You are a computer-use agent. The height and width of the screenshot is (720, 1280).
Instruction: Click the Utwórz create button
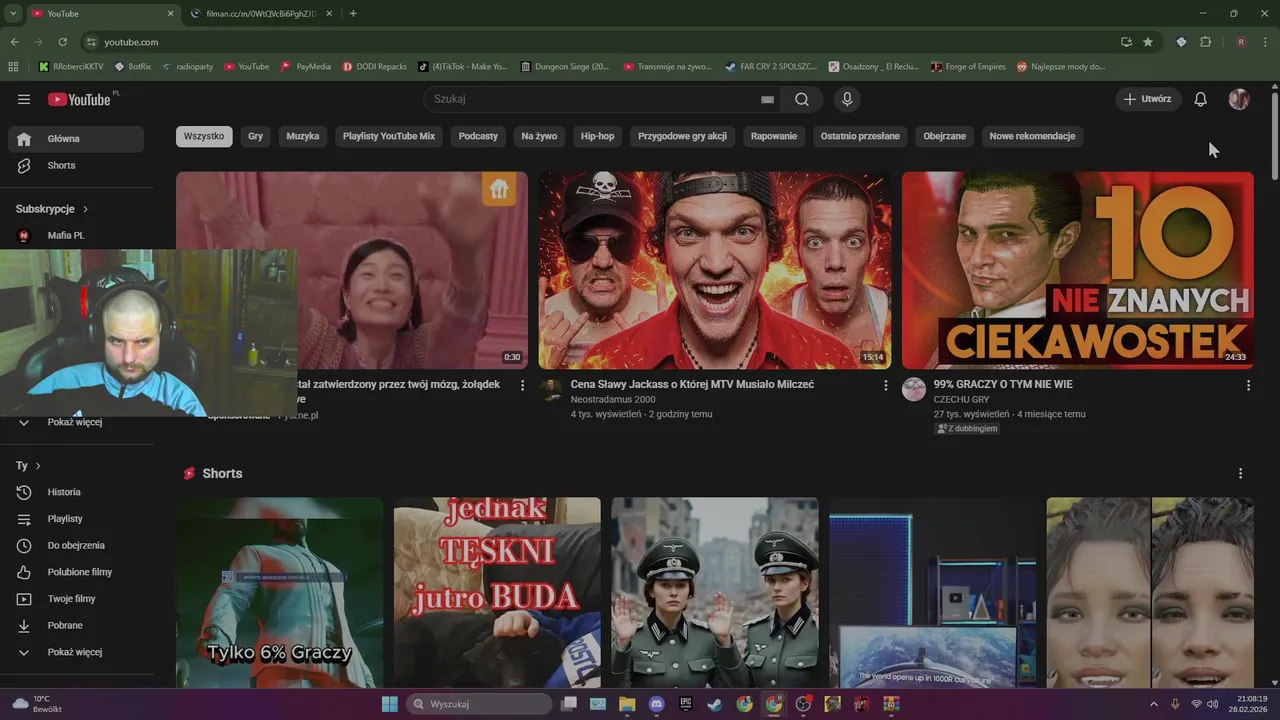point(1148,99)
